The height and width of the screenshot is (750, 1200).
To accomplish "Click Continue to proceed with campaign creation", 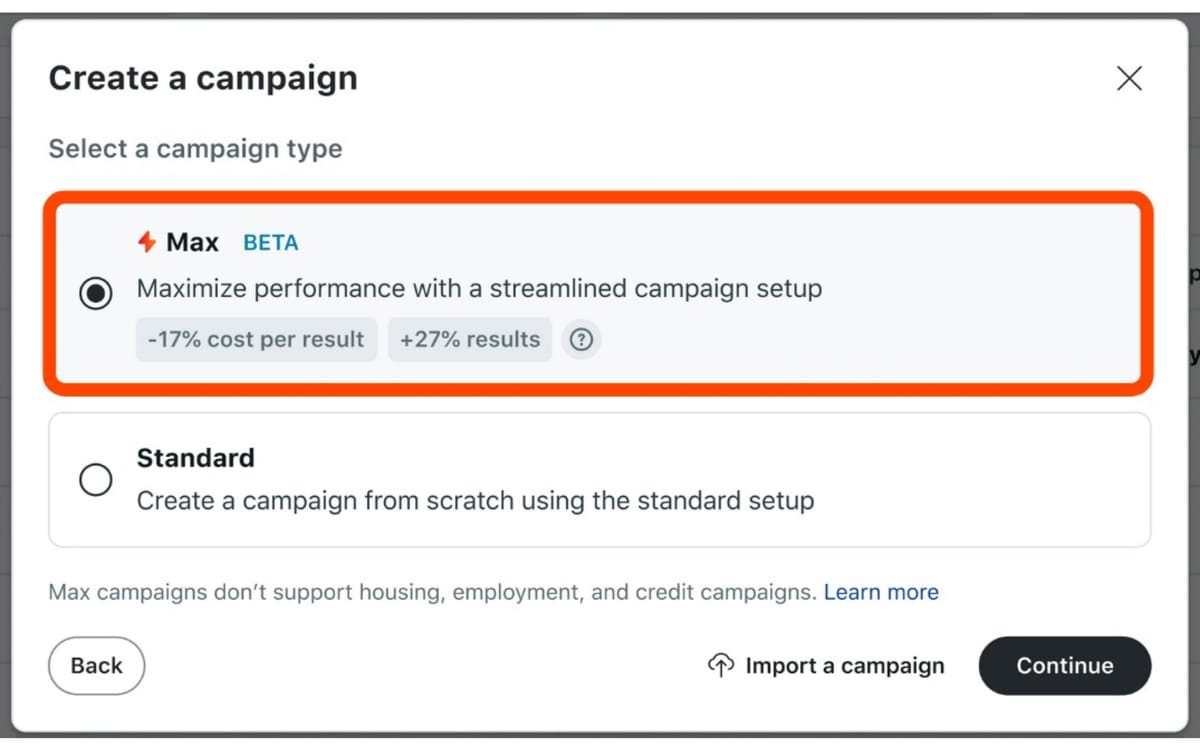I will tap(1064, 665).
